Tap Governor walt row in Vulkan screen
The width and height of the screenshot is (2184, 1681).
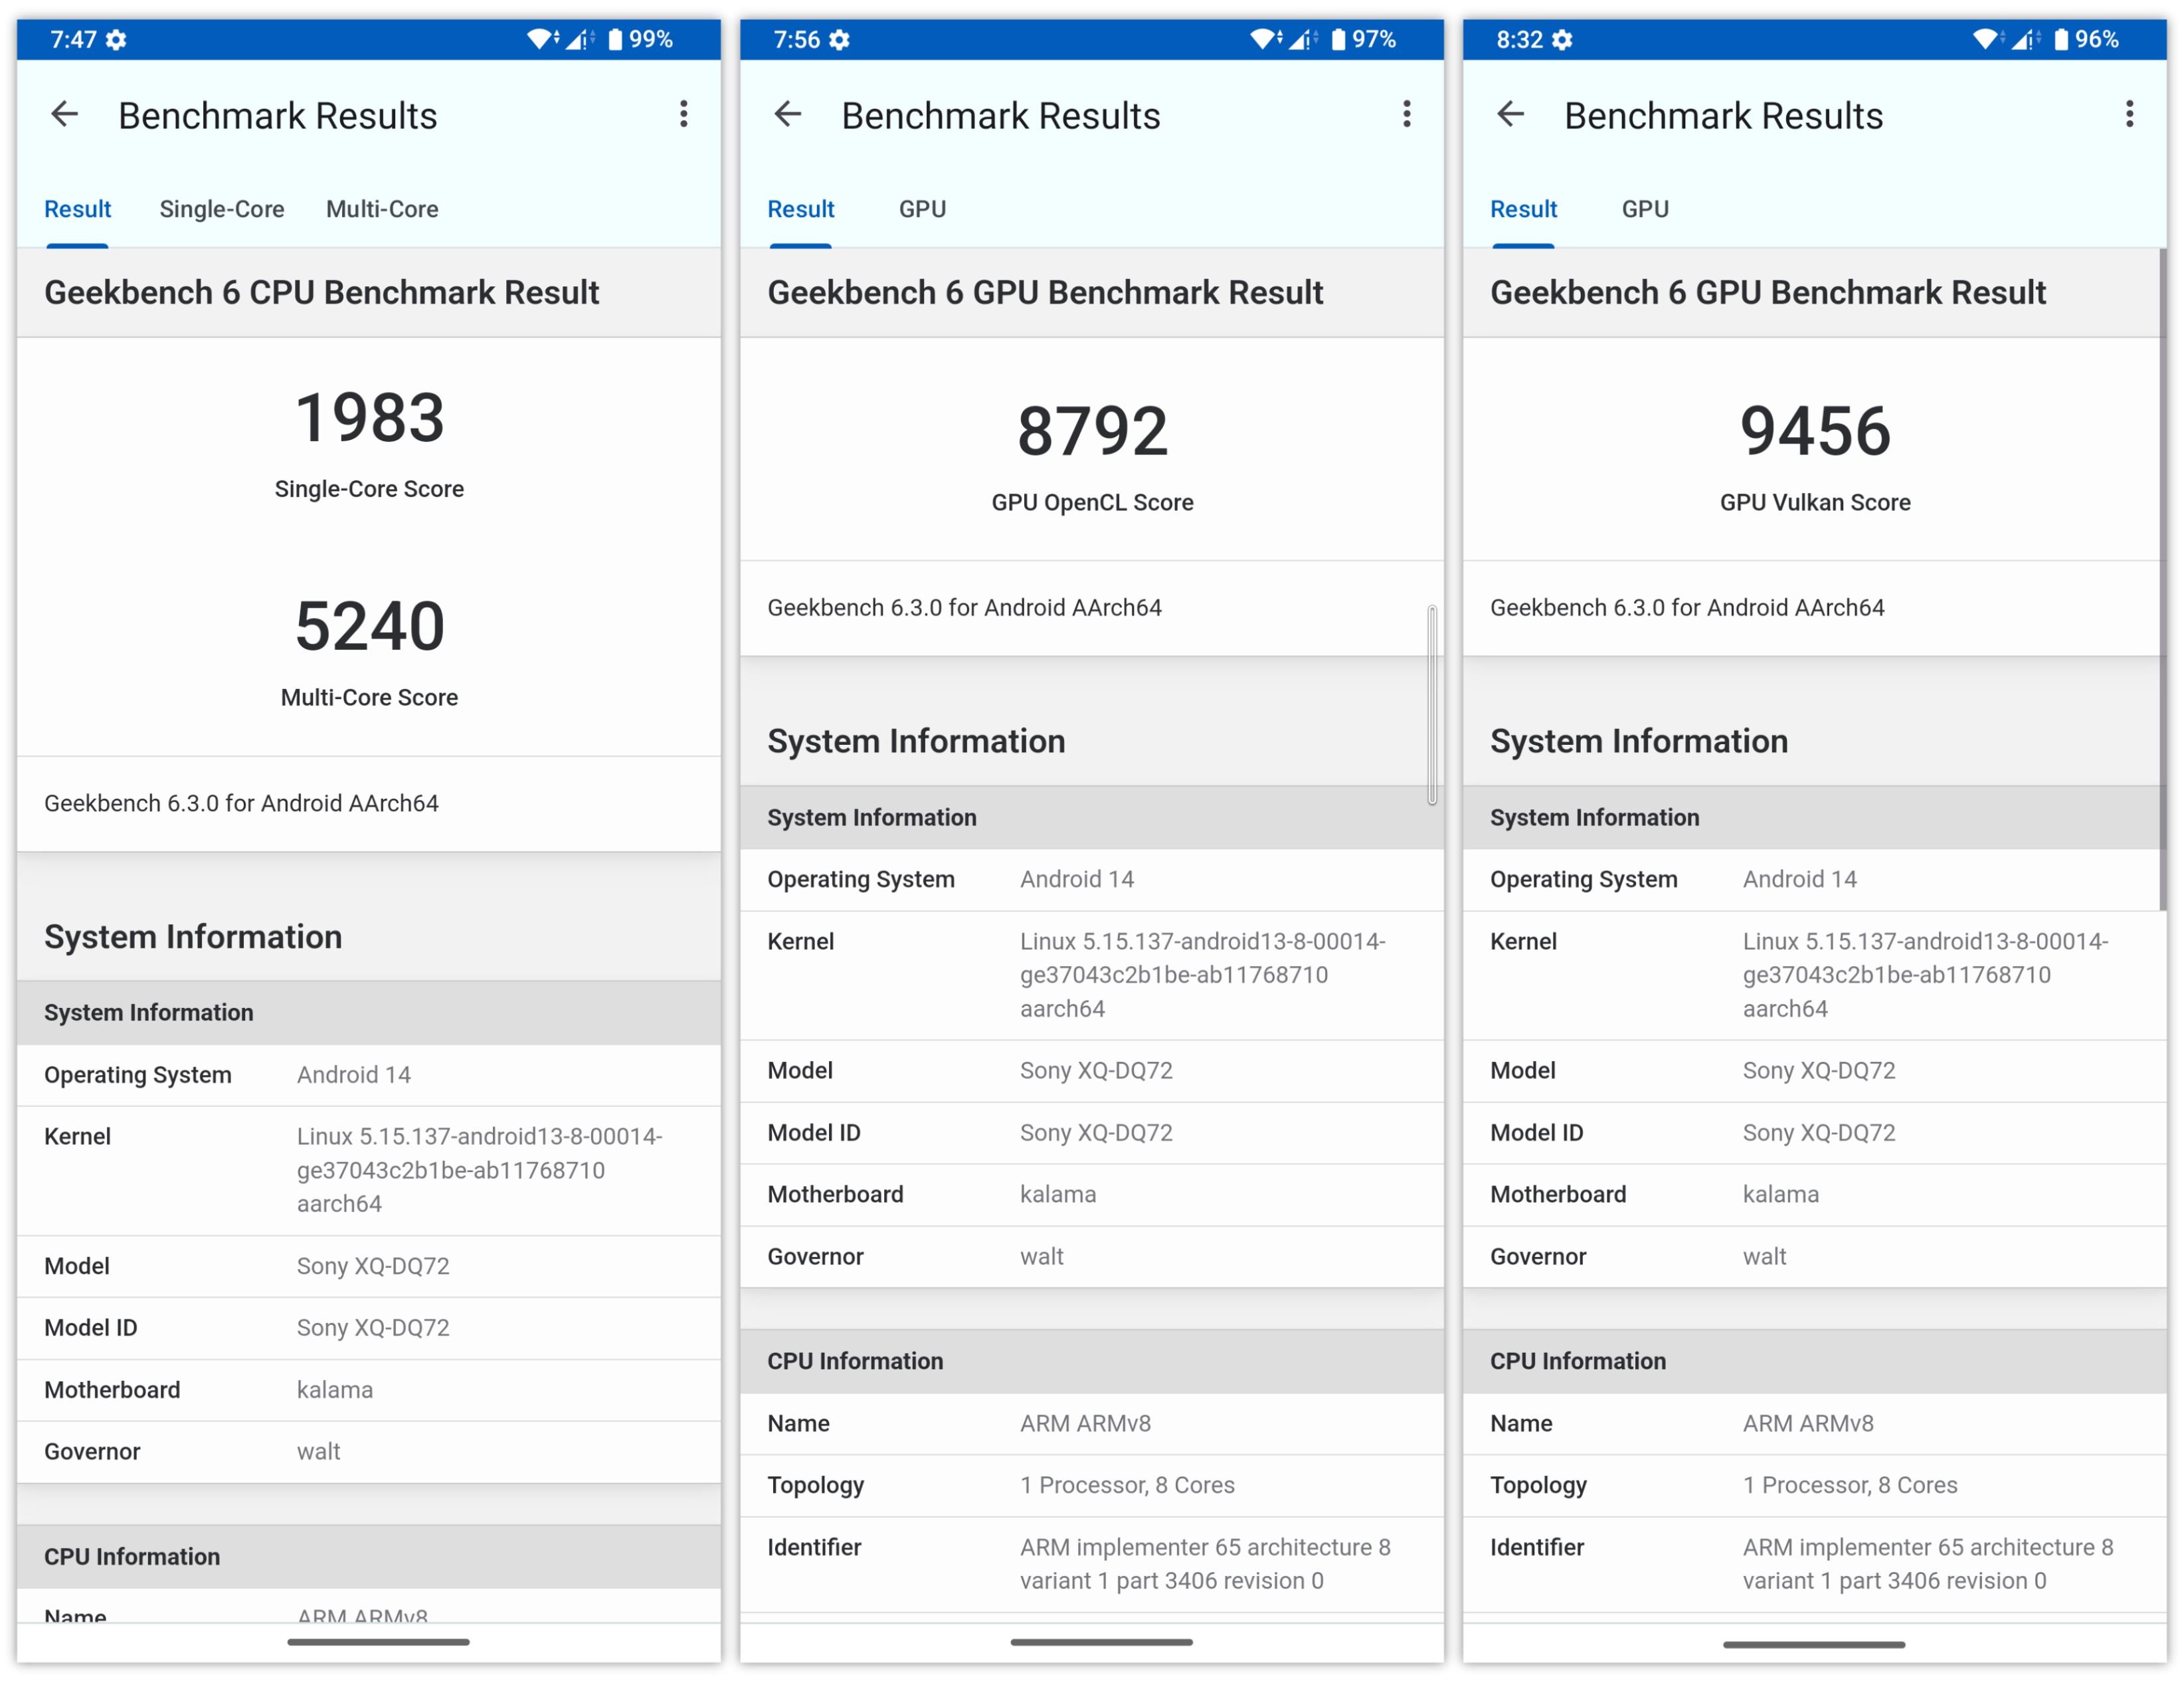point(1815,1256)
